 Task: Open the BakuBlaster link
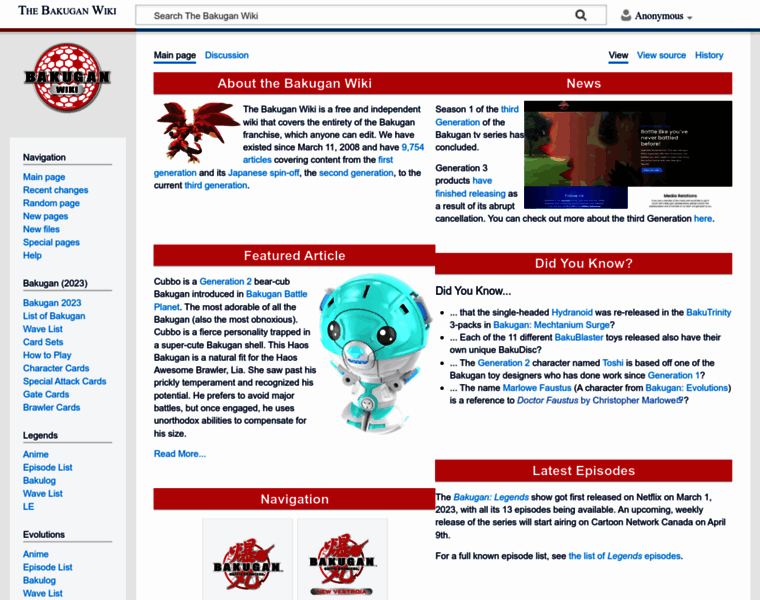coord(579,338)
